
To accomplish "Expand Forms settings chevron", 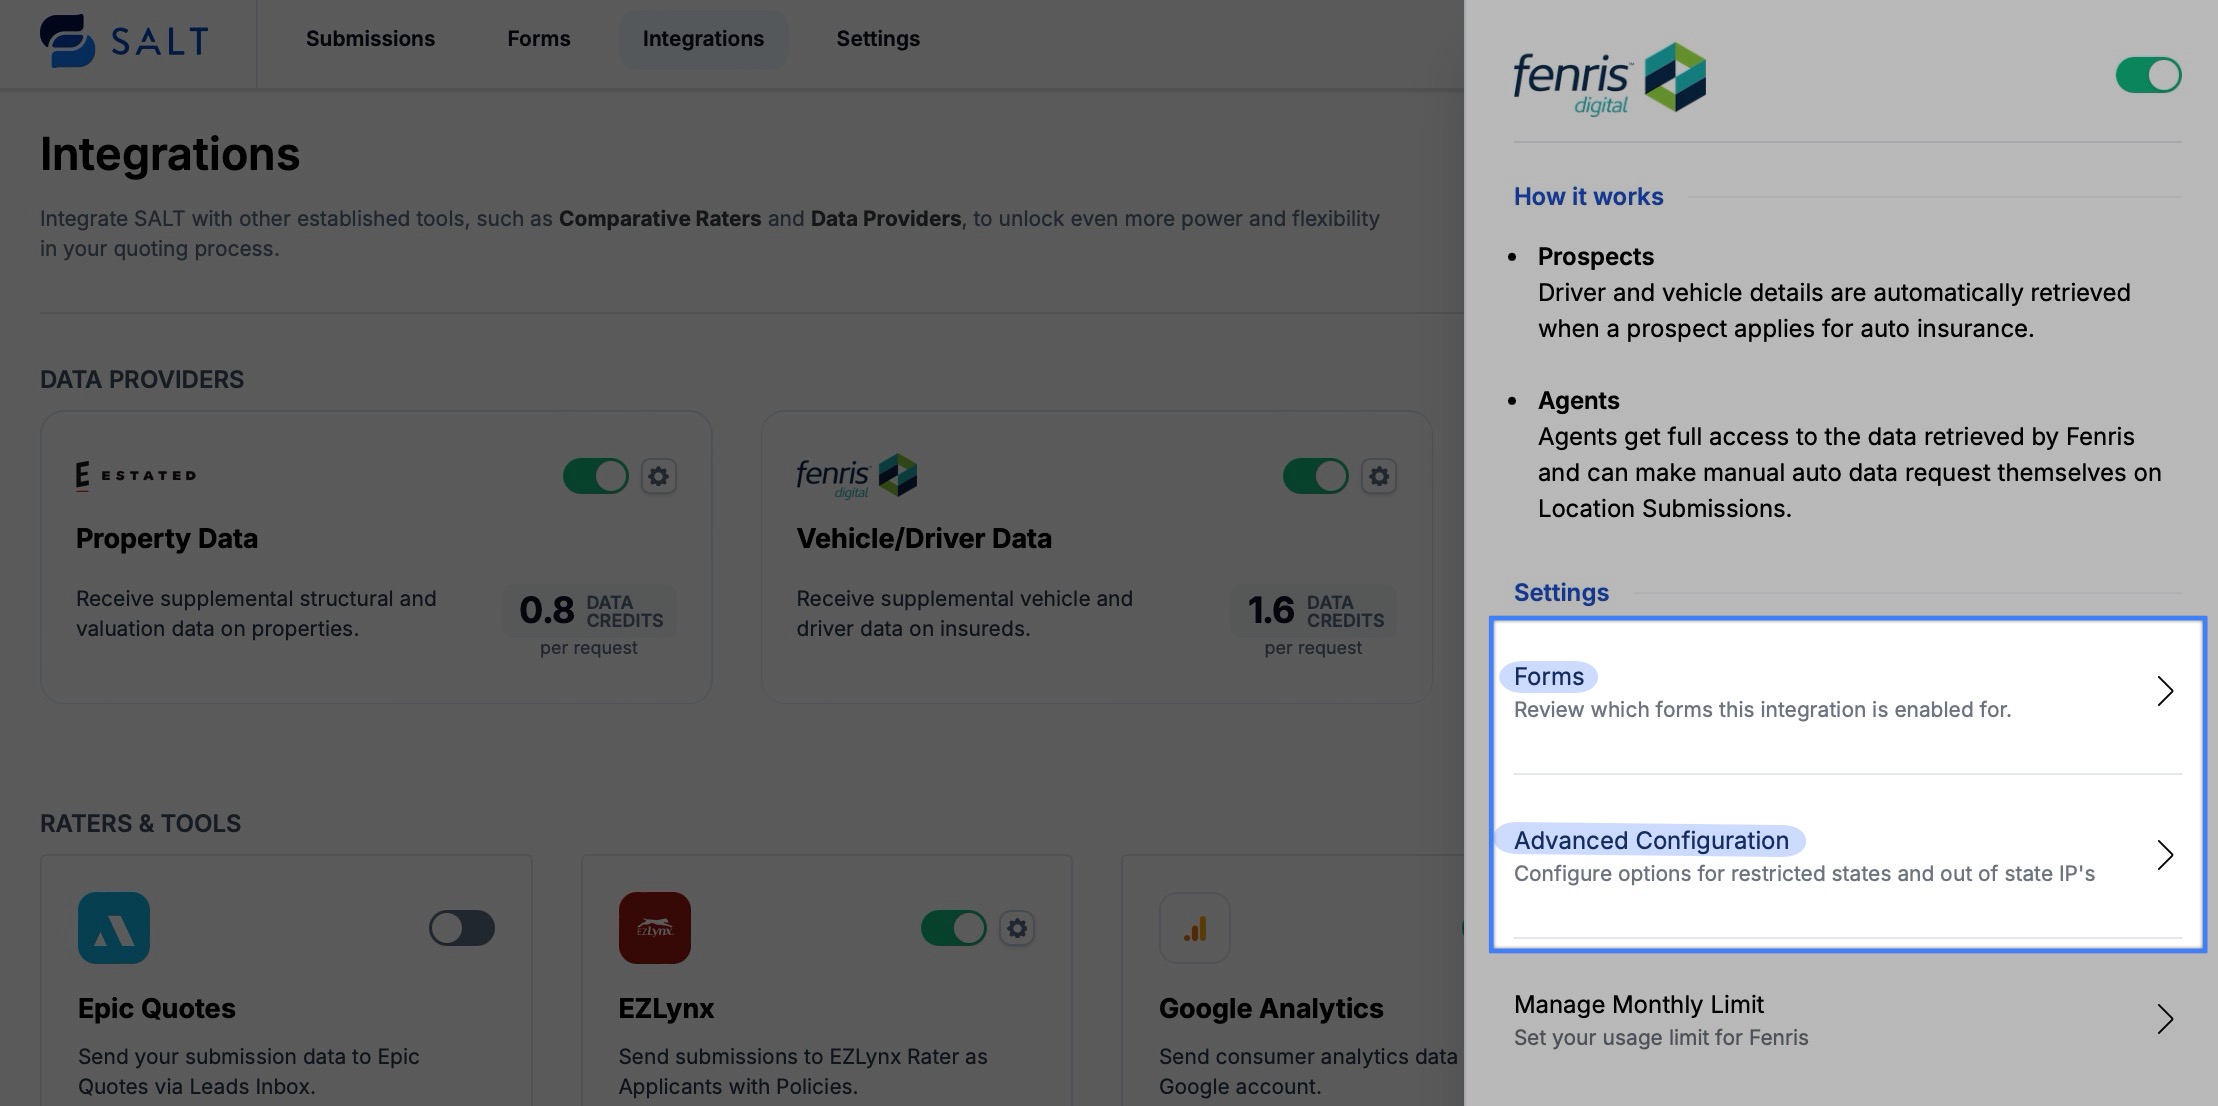I will (2165, 691).
